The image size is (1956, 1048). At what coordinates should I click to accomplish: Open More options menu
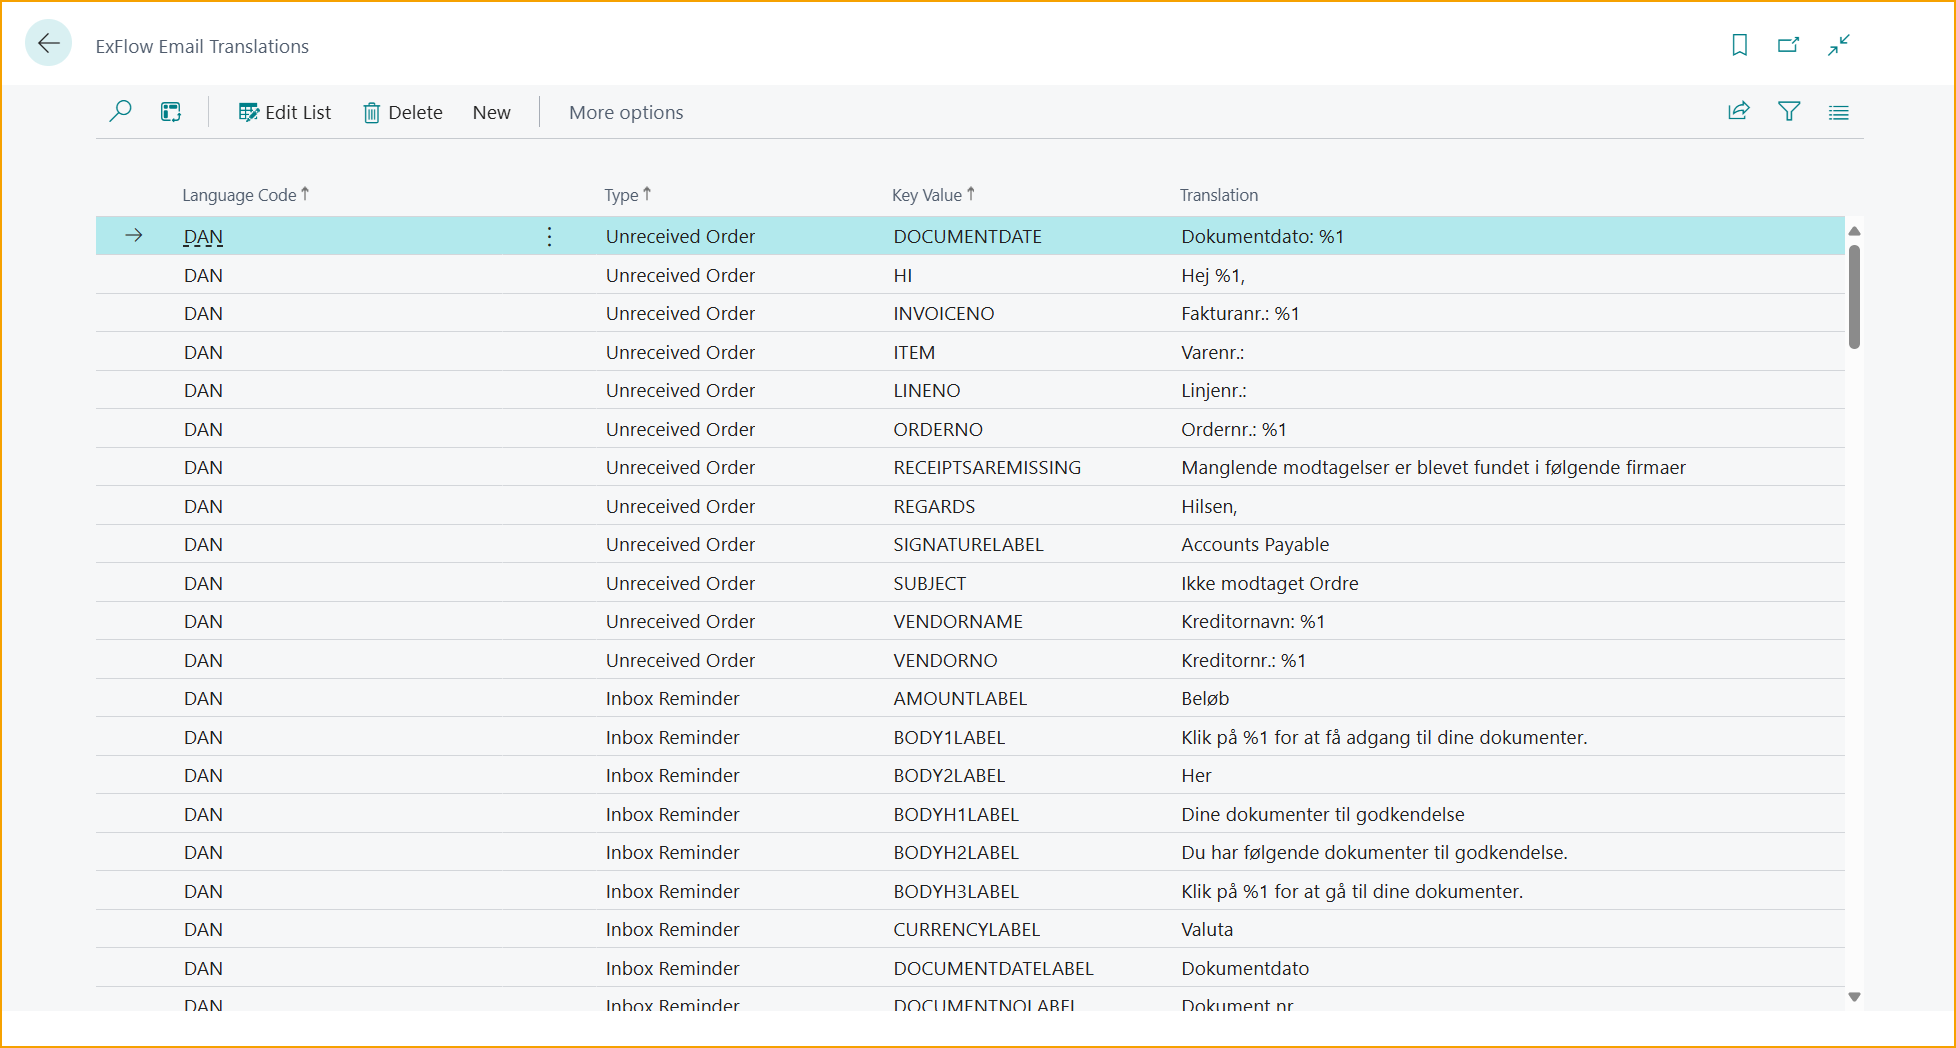pos(626,112)
